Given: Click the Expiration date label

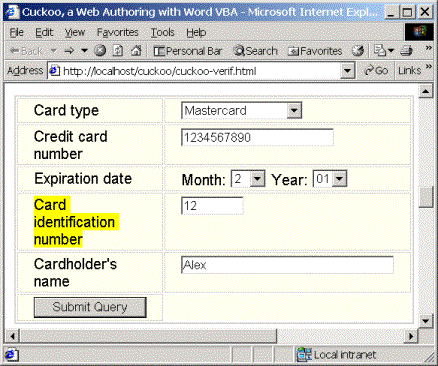Looking at the screenshot, I should 83,179.
